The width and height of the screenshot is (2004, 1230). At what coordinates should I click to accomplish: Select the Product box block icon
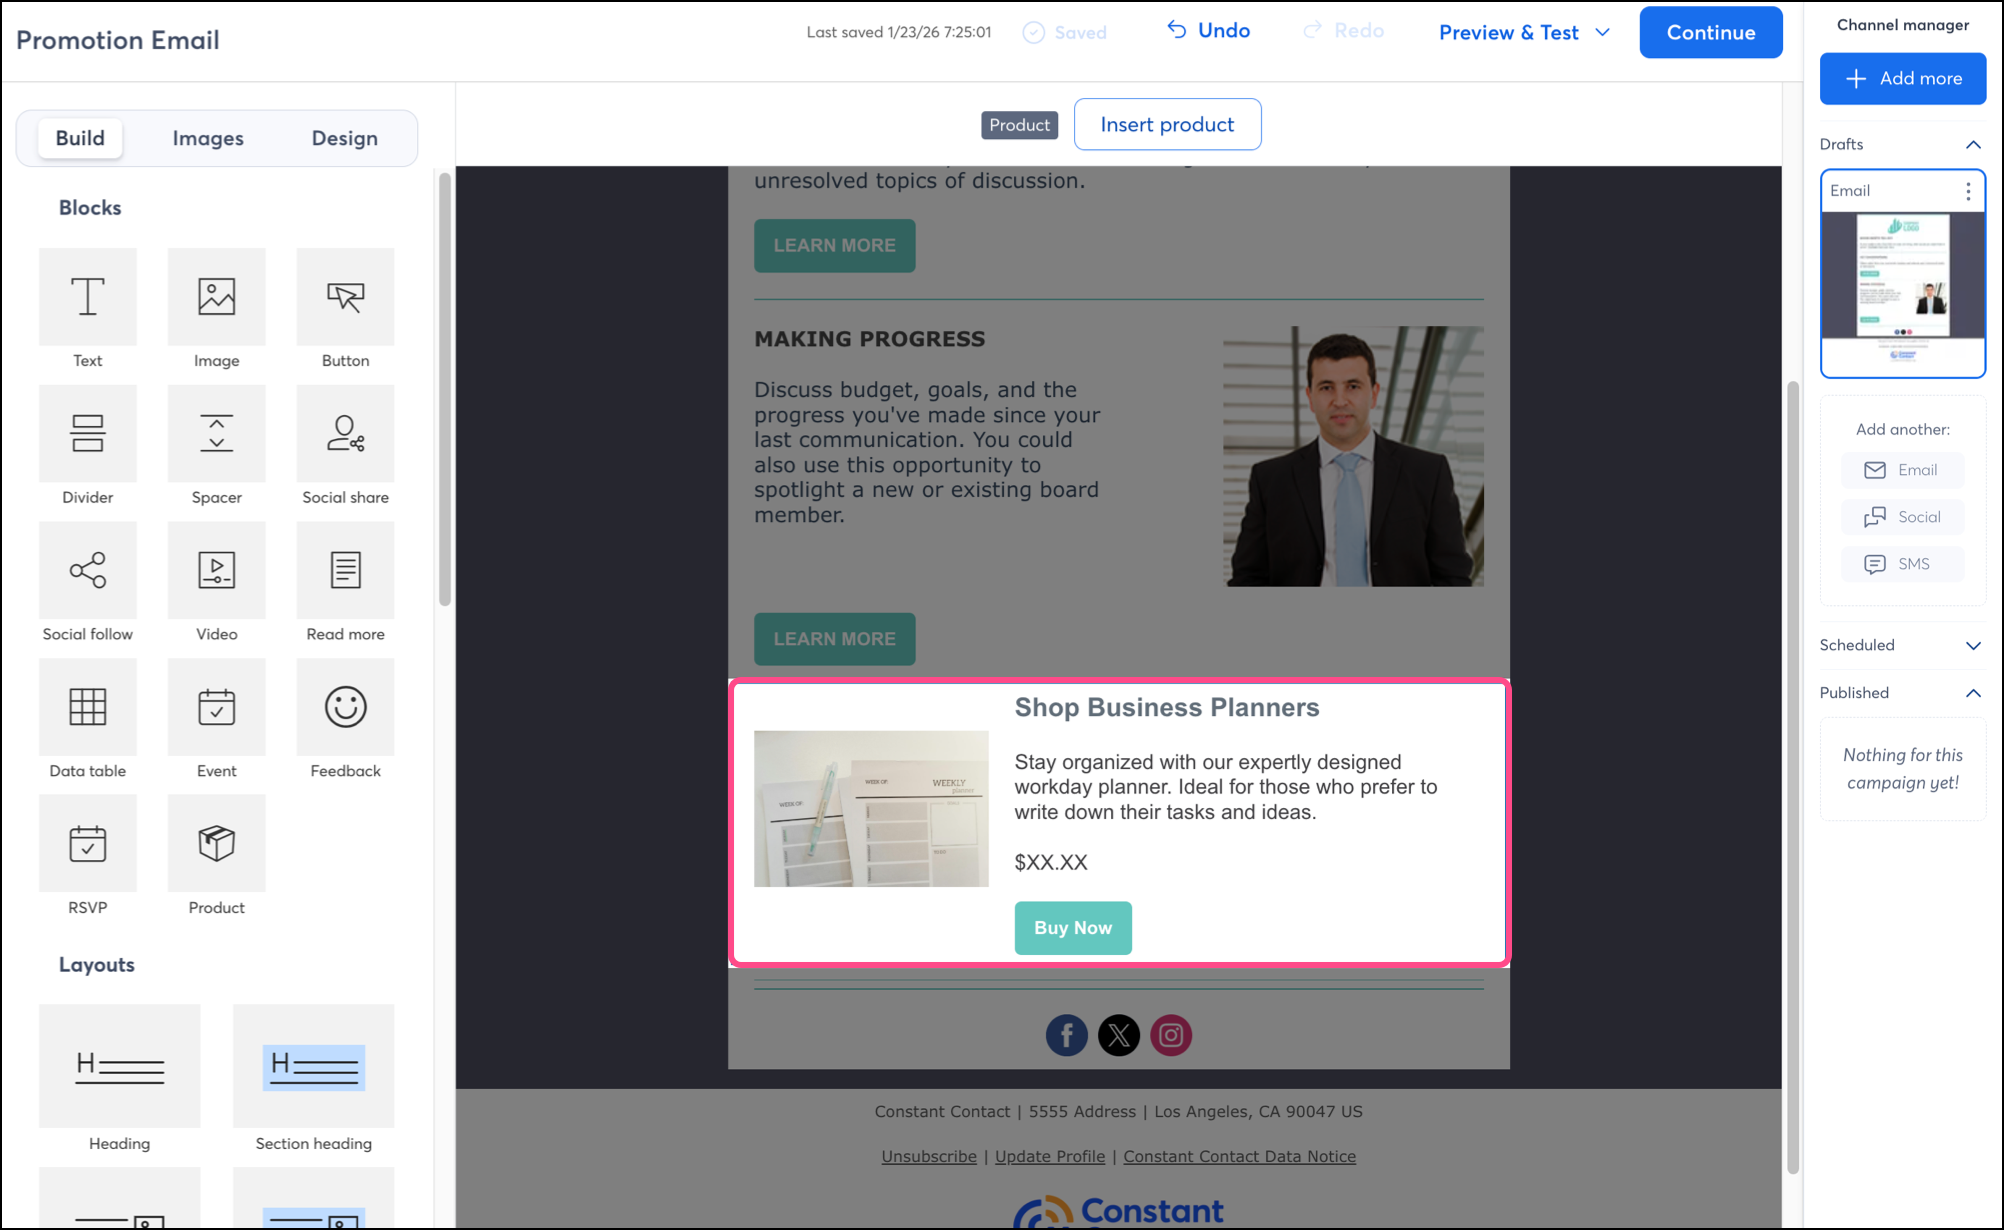point(216,843)
